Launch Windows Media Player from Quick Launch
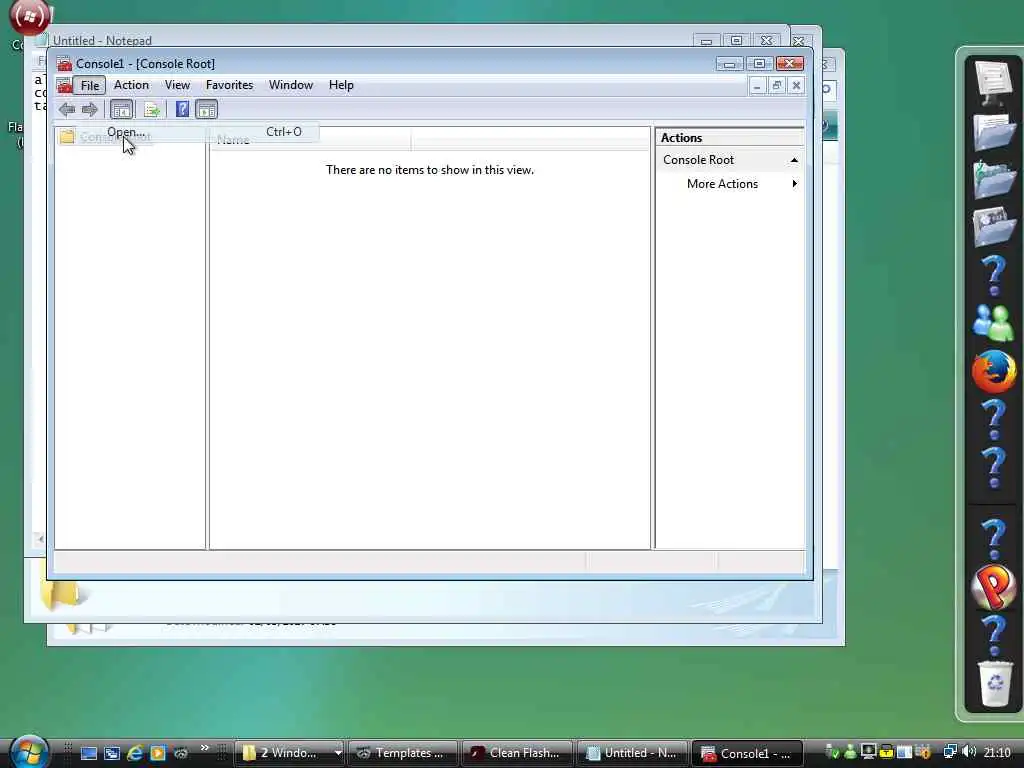 click(x=157, y=753)
